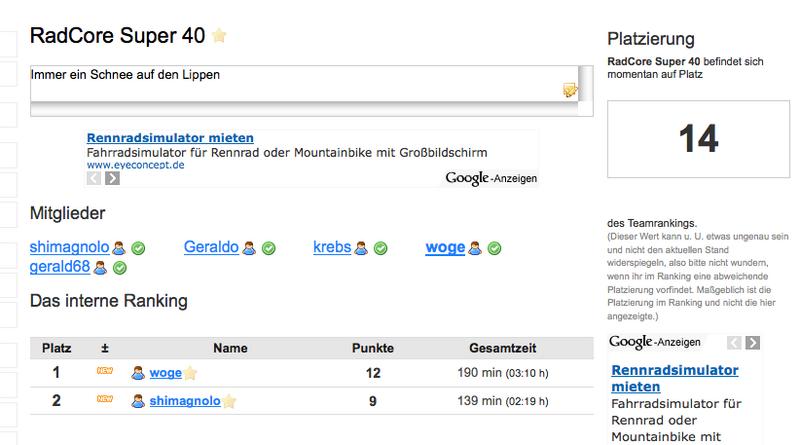Click the user icon next to Geraldo
This screenshot has height=445, width=800.
pos(250,248)
